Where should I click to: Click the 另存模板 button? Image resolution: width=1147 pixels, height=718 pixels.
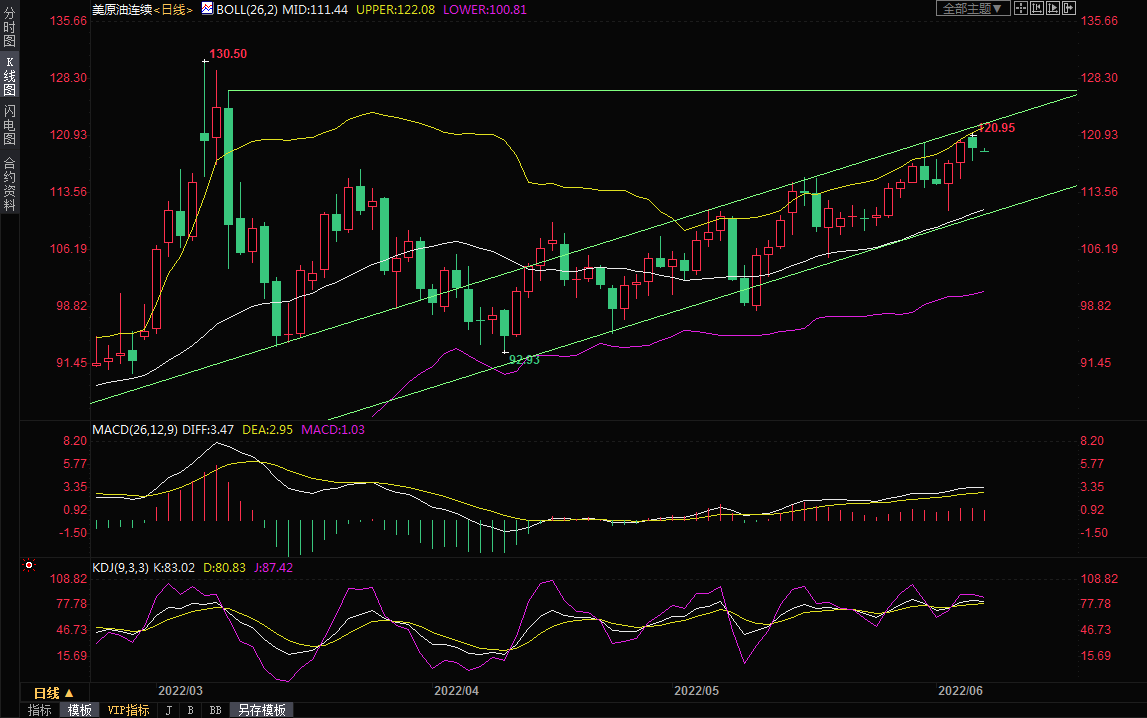pos(263,710)
